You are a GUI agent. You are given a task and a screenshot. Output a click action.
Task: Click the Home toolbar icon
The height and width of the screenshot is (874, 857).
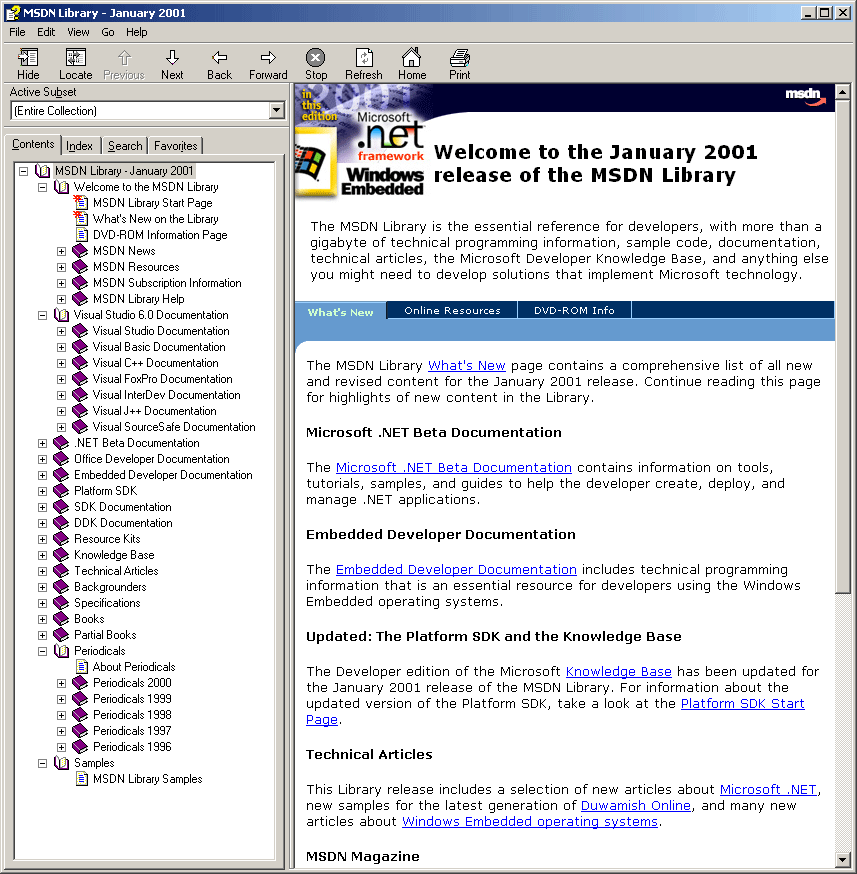pyautogui.click(x=412, y=57)
